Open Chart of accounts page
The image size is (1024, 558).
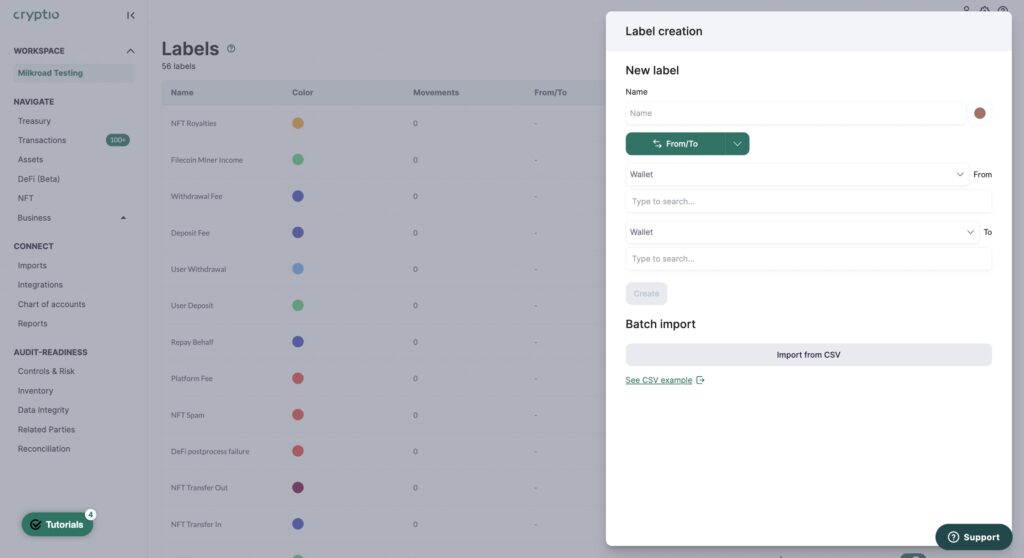[x=51, y=304]
